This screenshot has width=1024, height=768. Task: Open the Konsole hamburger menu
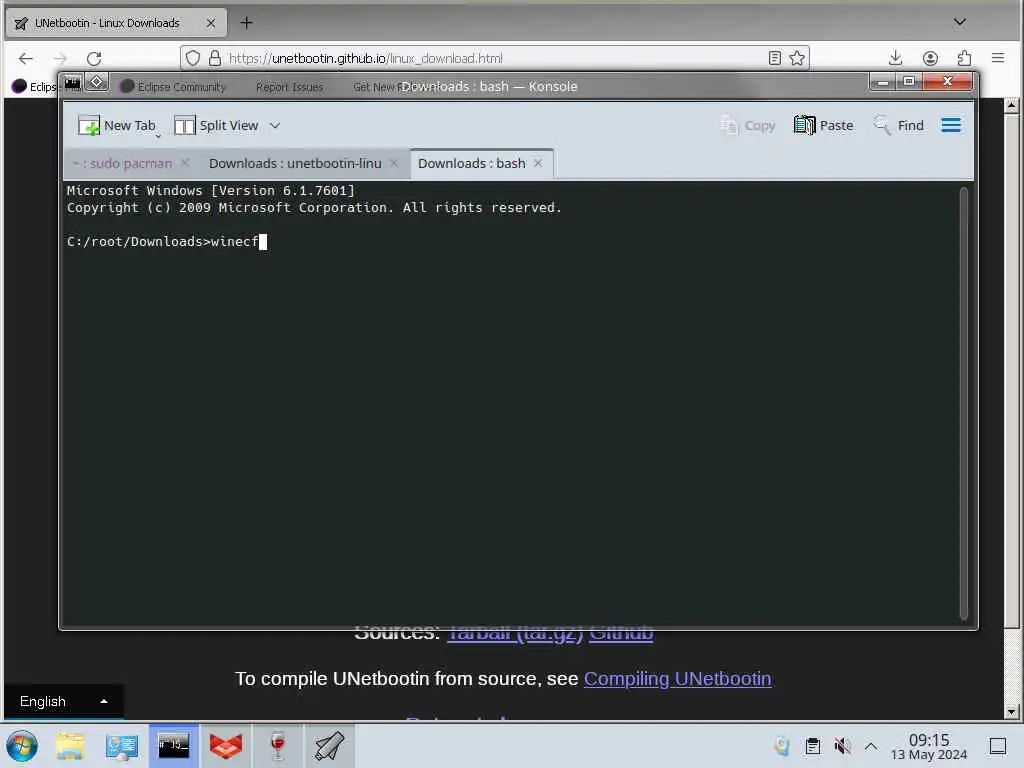(951, 125)
